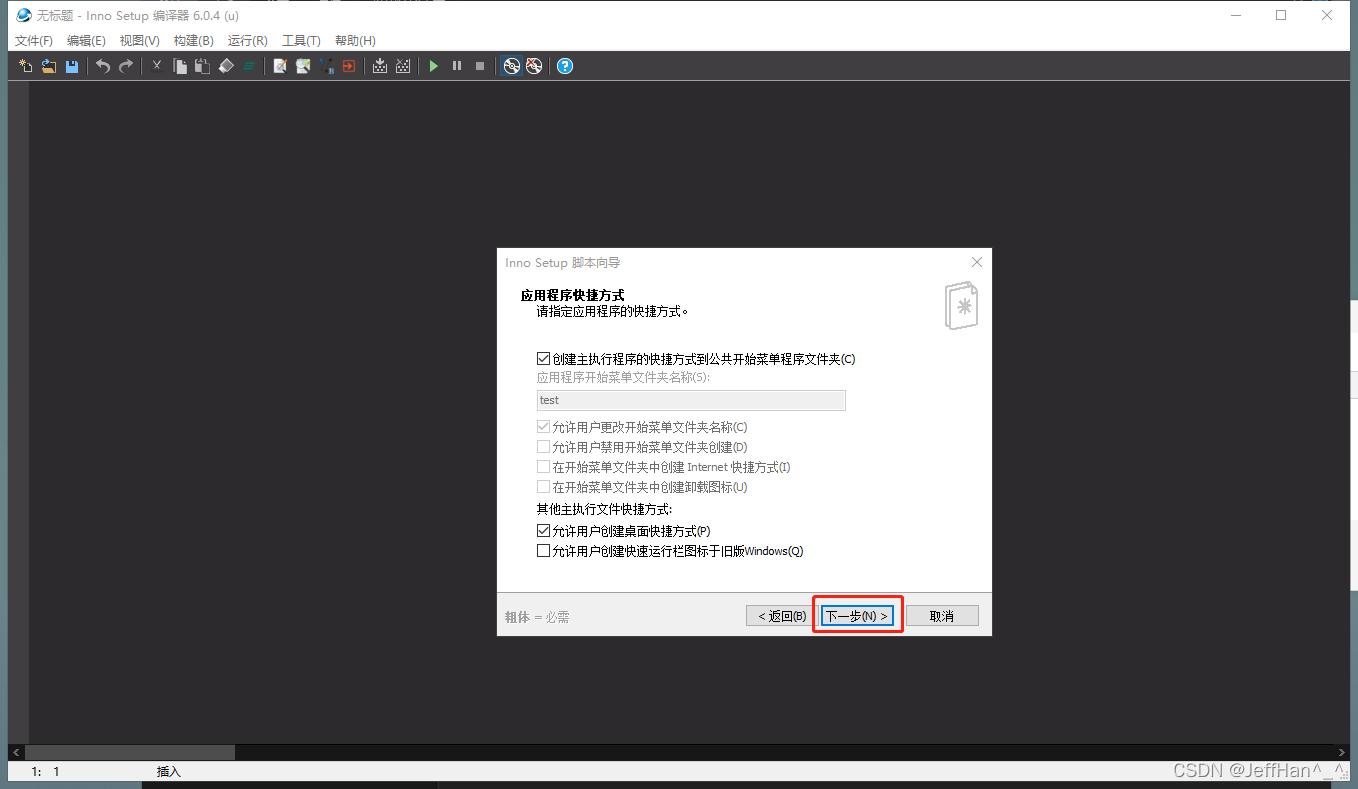The width and height of the screenshot is (1358, 789).
Task: Enable the Internet shortcut in Start Menu option
Action: pyautogui.click(x=543, y=467)
